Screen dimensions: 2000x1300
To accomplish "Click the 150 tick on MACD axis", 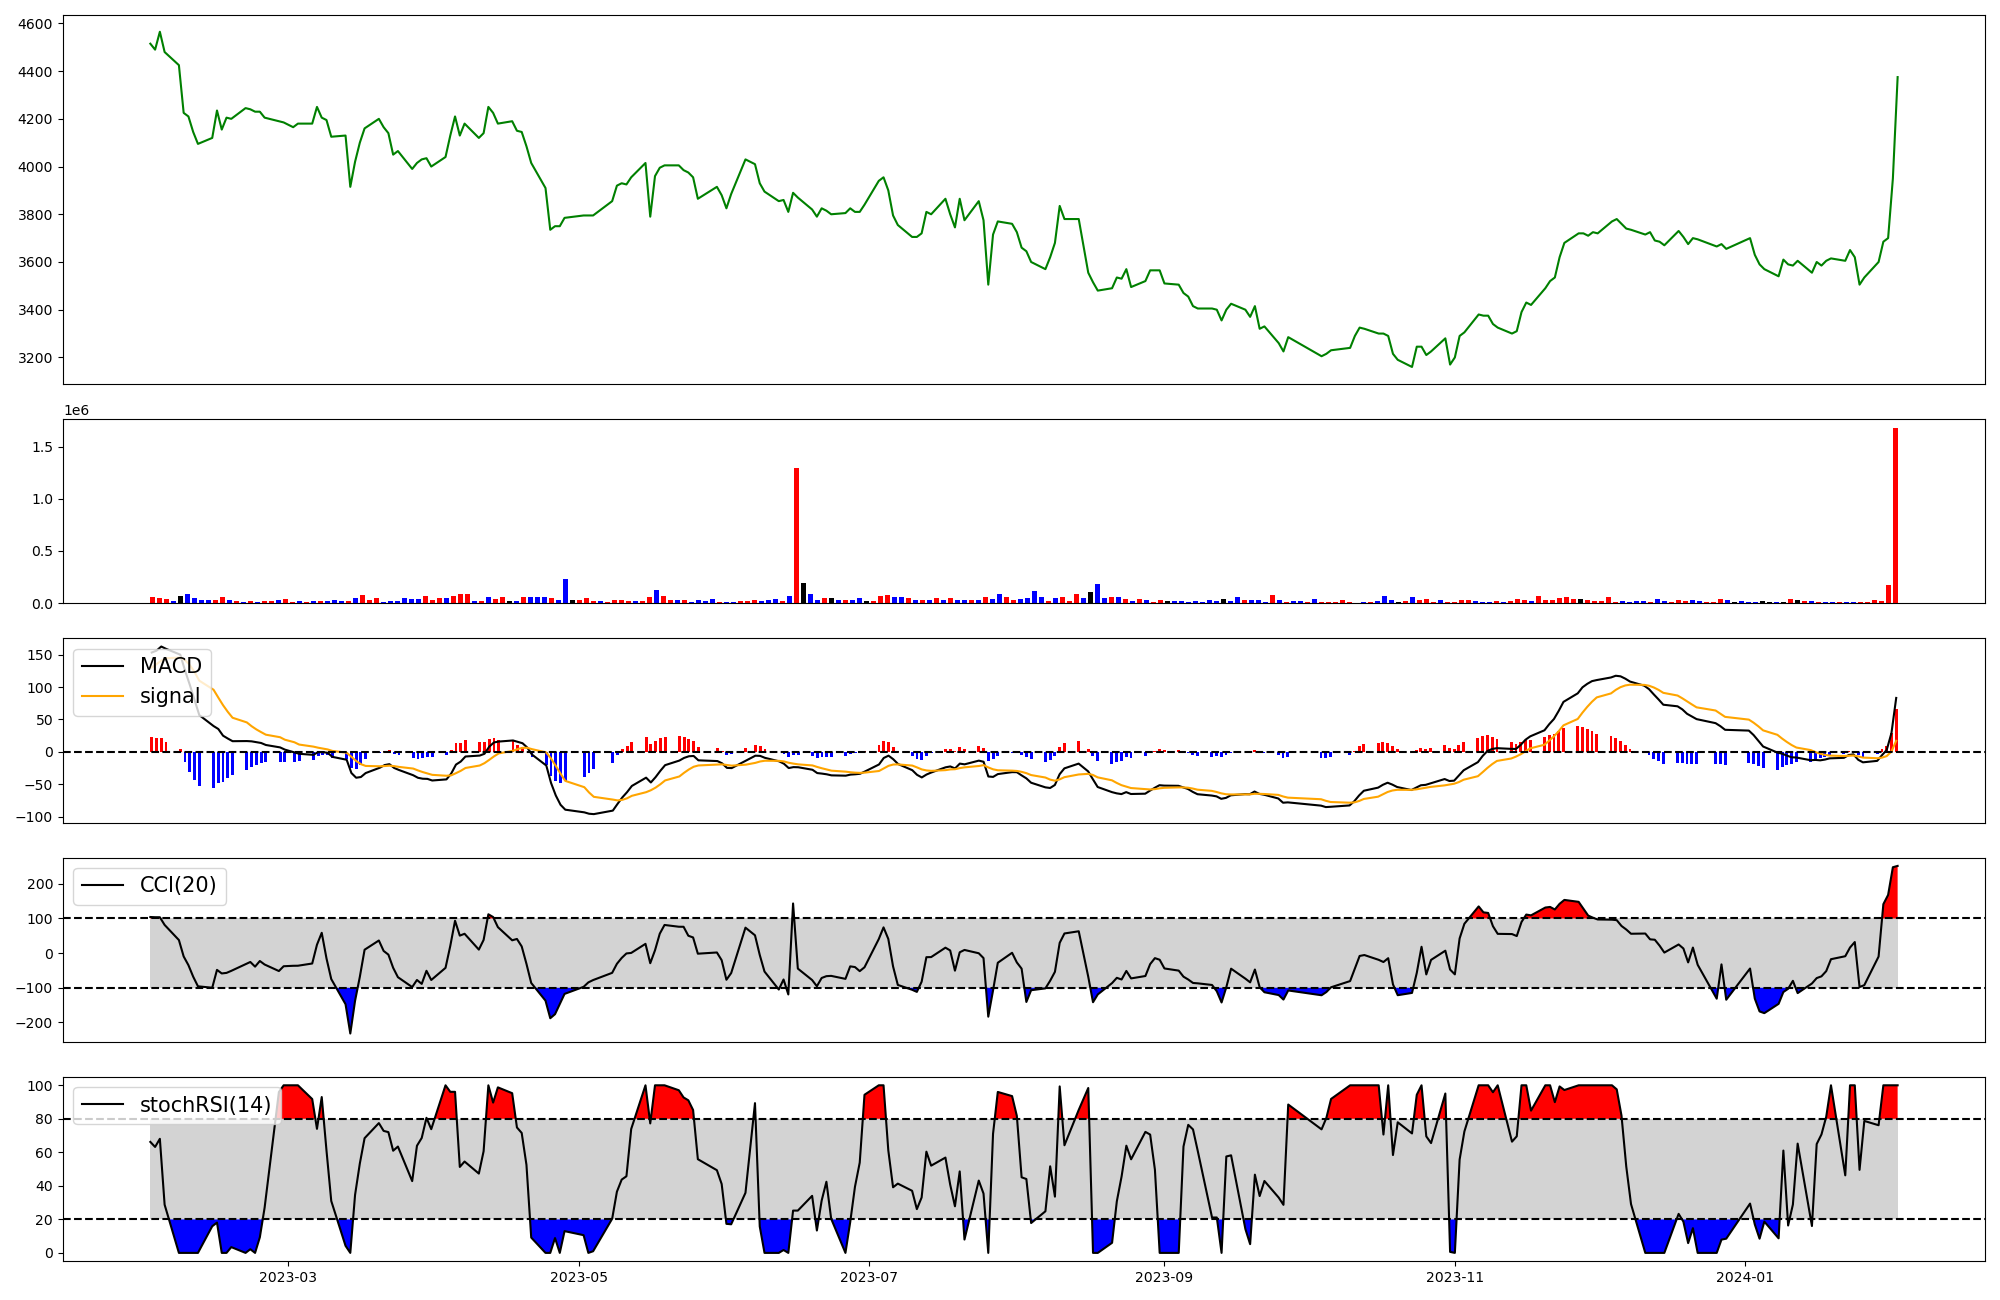I will pyautogui.click(x=42, y=655).
